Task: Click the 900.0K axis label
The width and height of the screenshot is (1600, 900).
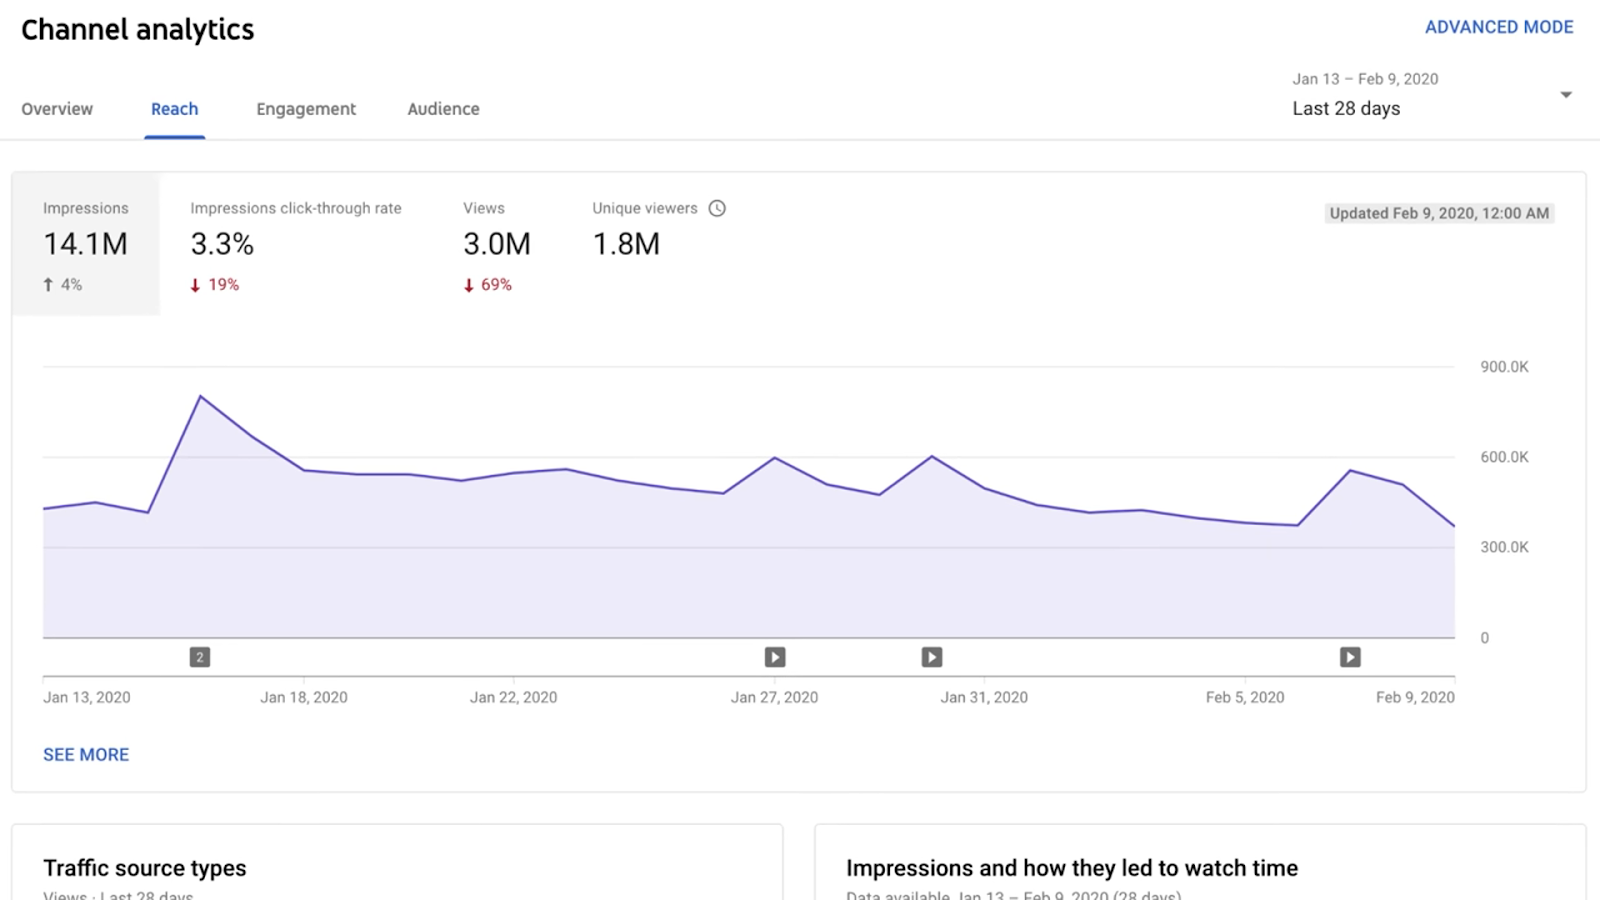Action: coord(1504,367)
